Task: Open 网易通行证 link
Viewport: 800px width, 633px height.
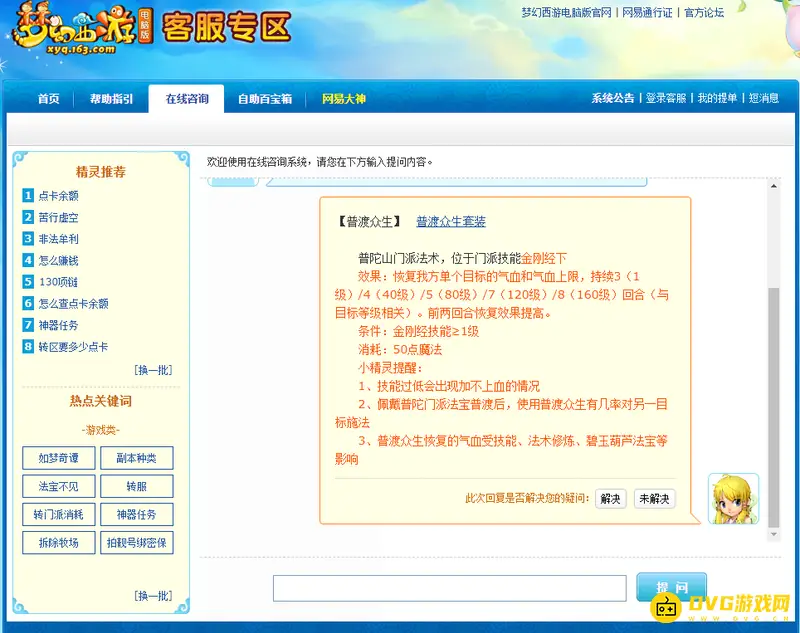Action: point(647,12)
